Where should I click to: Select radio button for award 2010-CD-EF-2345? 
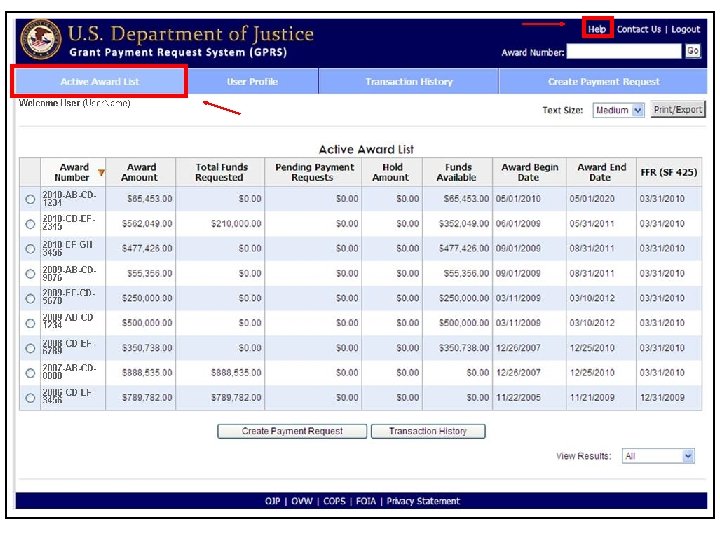pyautogui.click(x=30, y=224)
